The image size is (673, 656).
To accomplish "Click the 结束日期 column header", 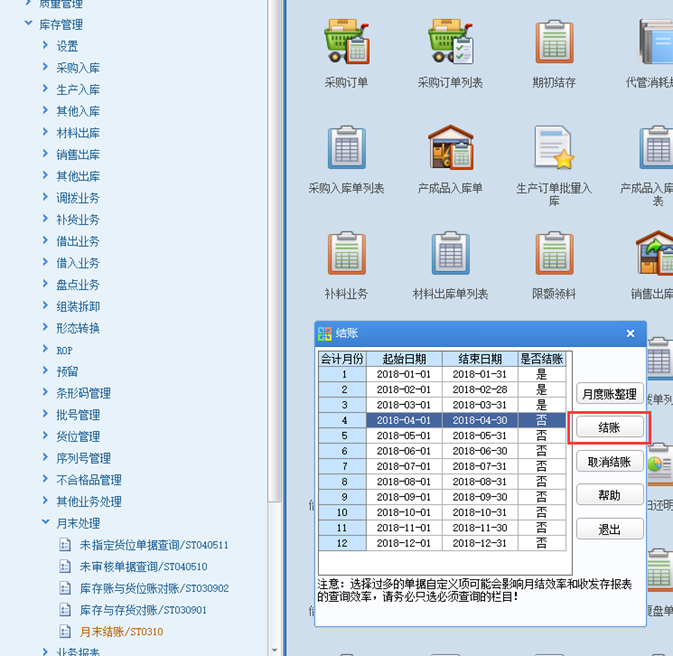I will 480,359.
